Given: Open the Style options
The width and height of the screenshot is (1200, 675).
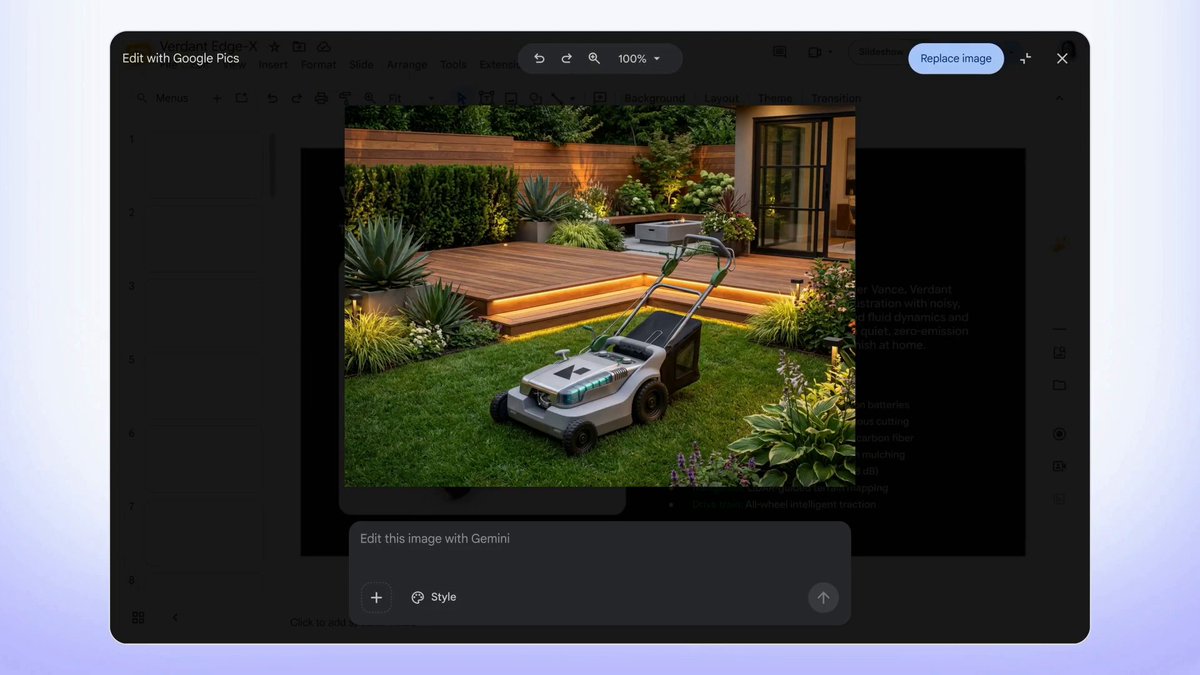Looking at the screenshot, I should [434, 597].
